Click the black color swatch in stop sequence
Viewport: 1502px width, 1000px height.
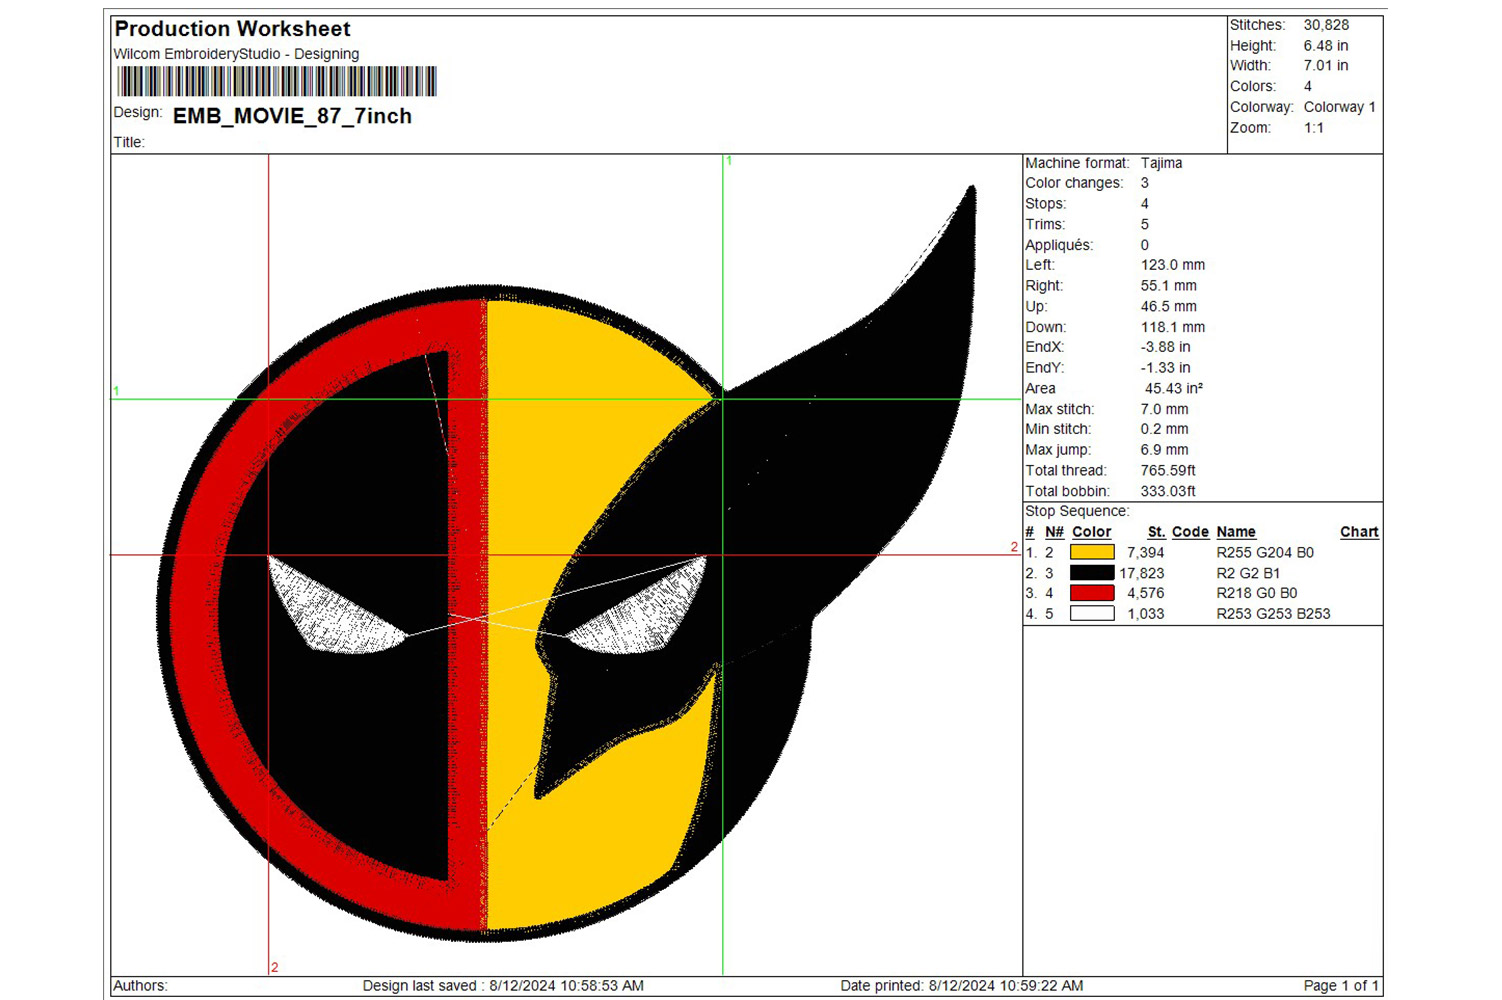point(1092,573)
